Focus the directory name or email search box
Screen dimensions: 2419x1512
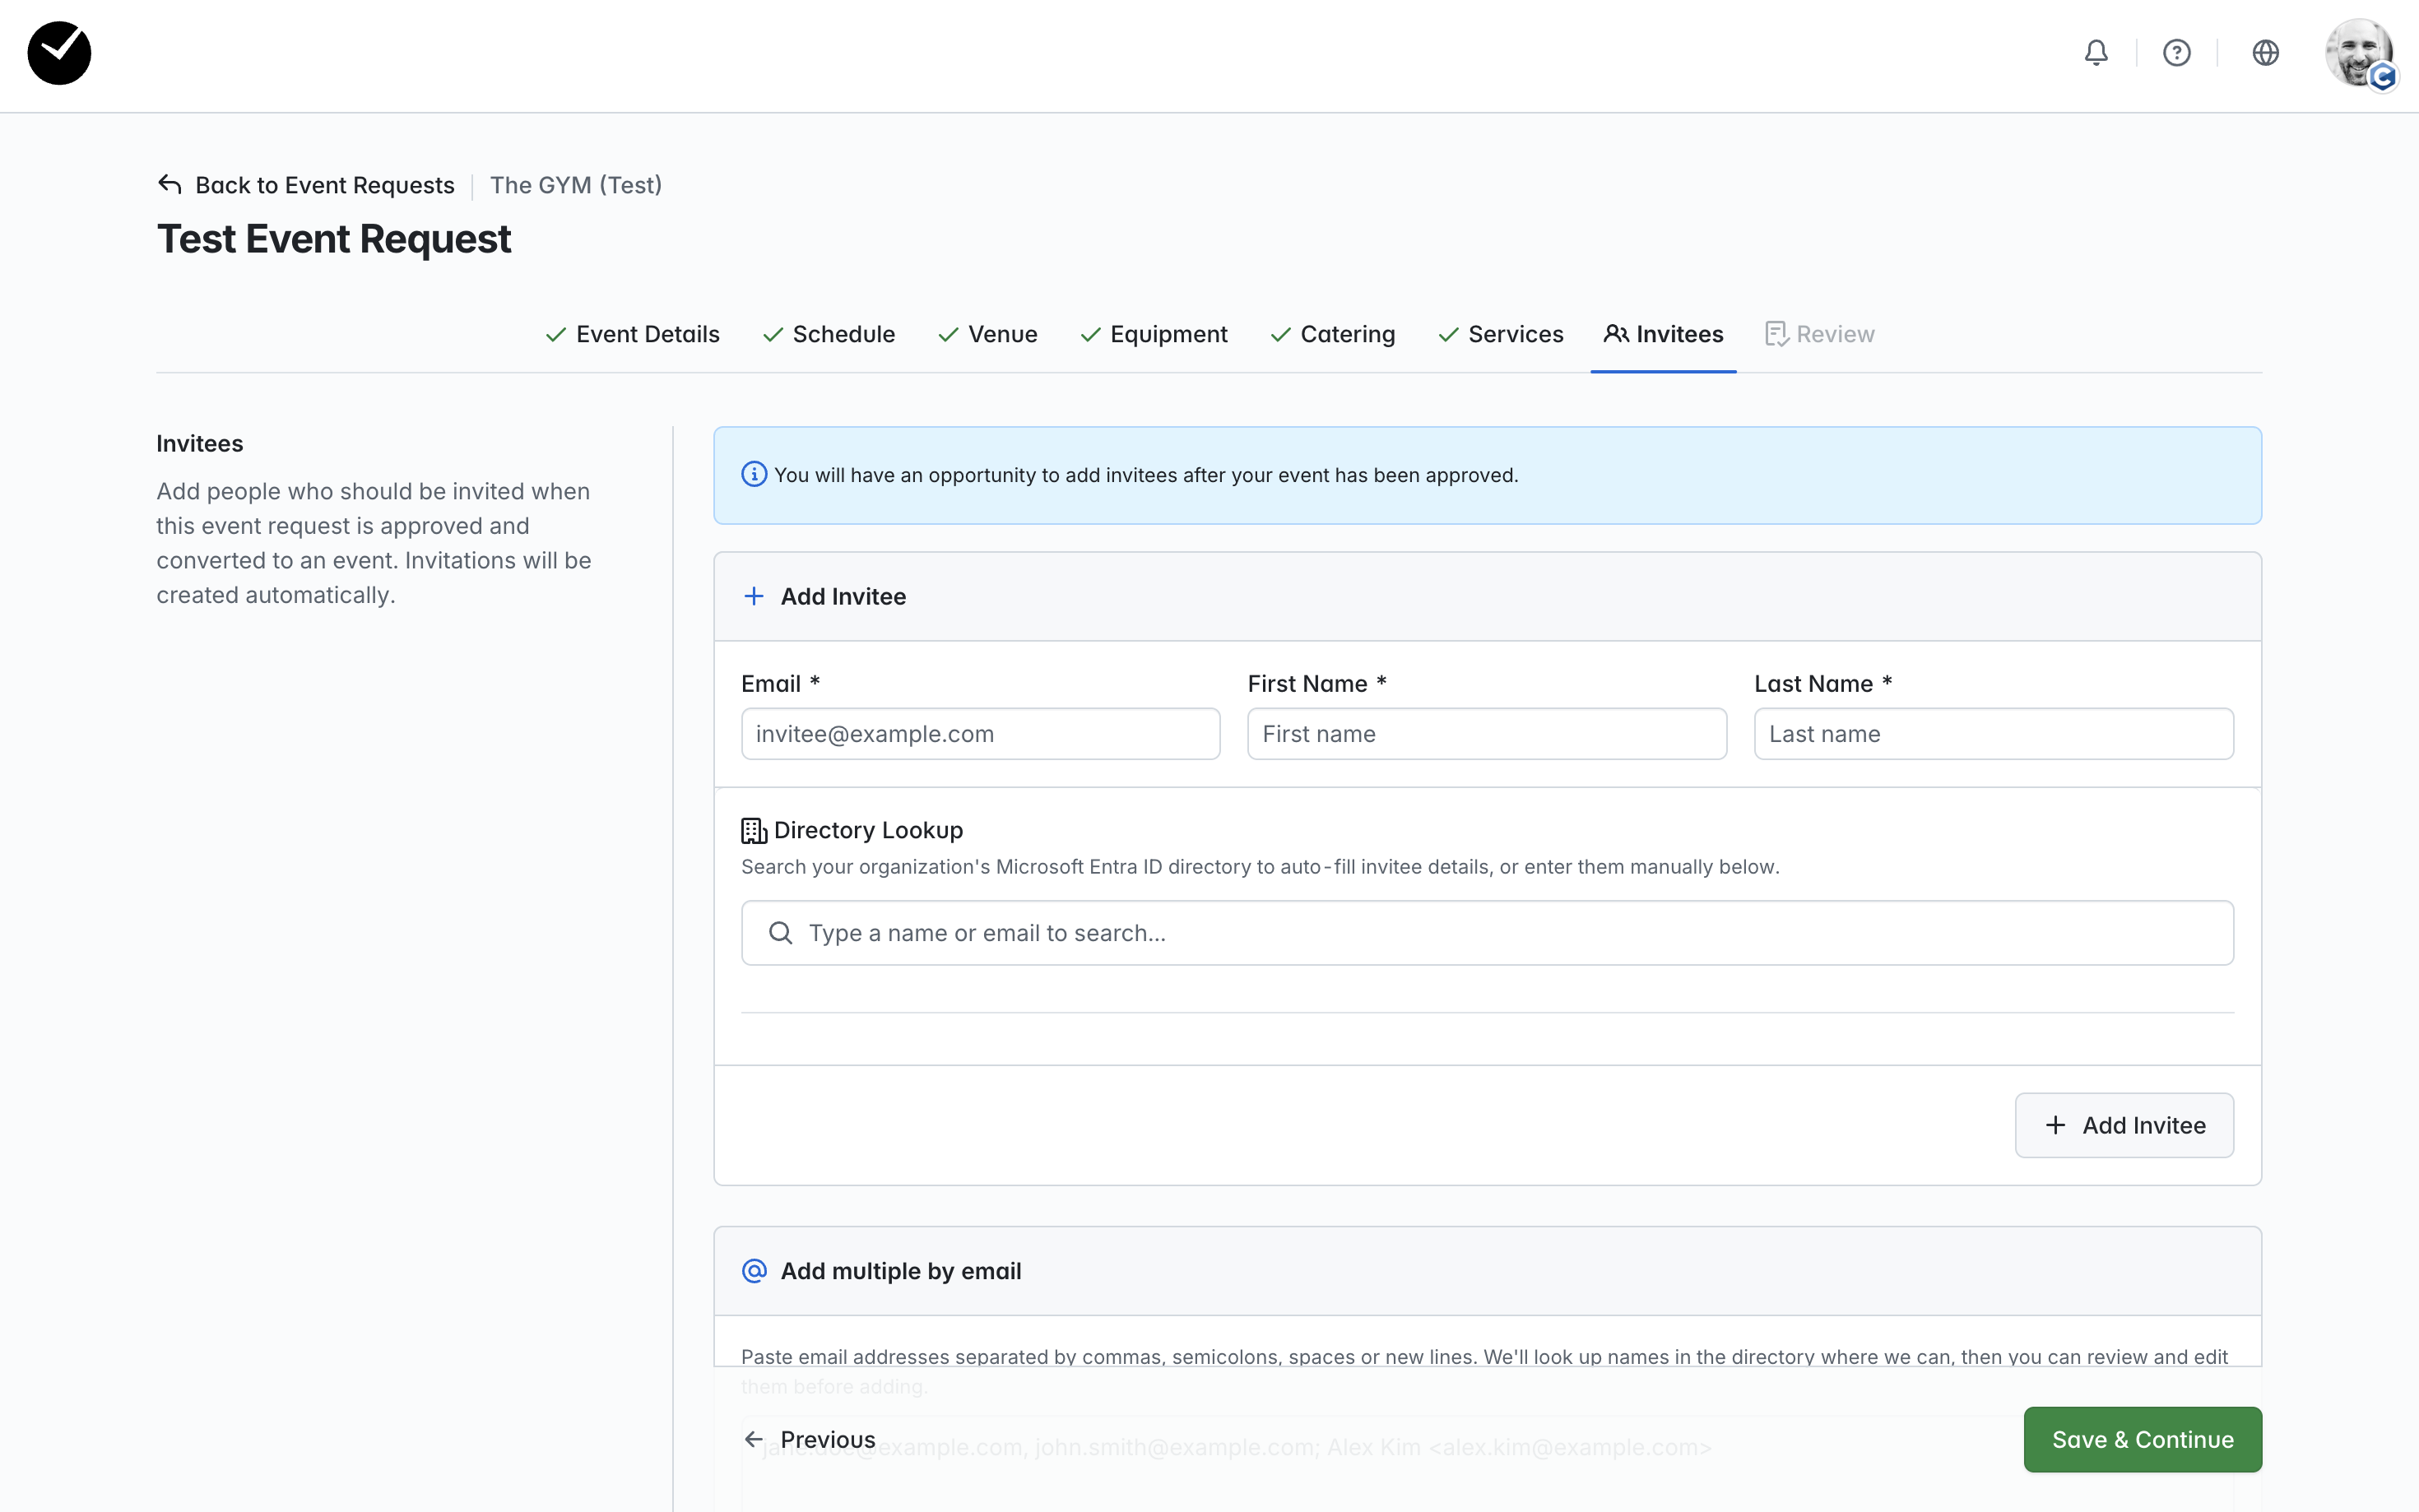1487,933
